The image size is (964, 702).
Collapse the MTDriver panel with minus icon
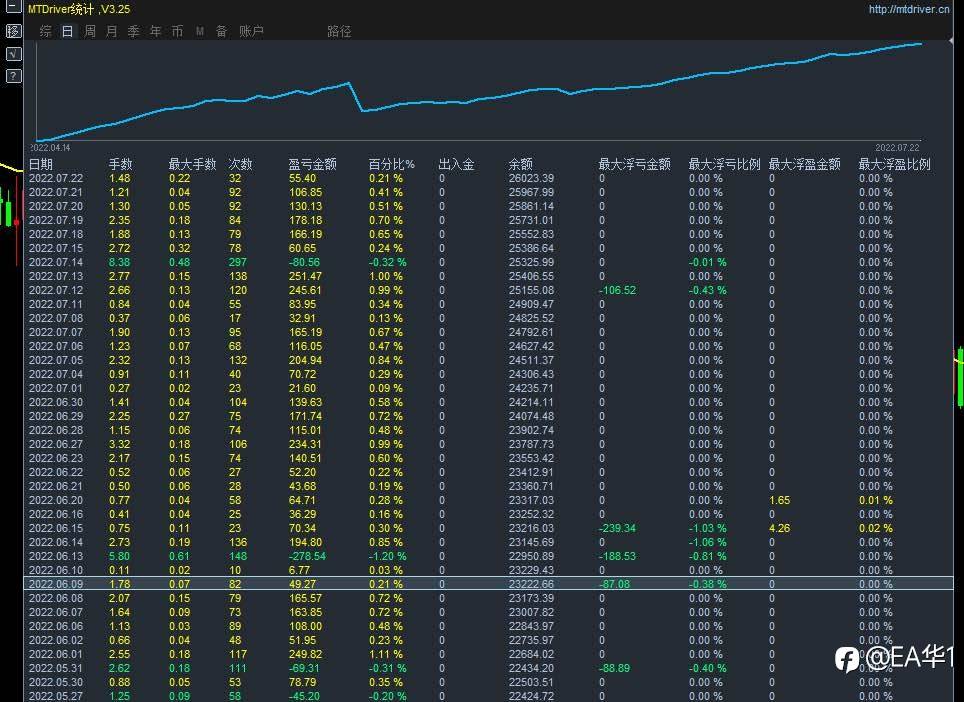tap(13, 7)
